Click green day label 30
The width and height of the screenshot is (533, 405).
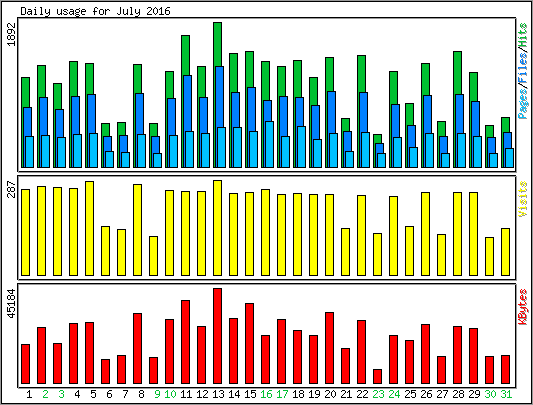pyautogui.click(x=490, y=394)
